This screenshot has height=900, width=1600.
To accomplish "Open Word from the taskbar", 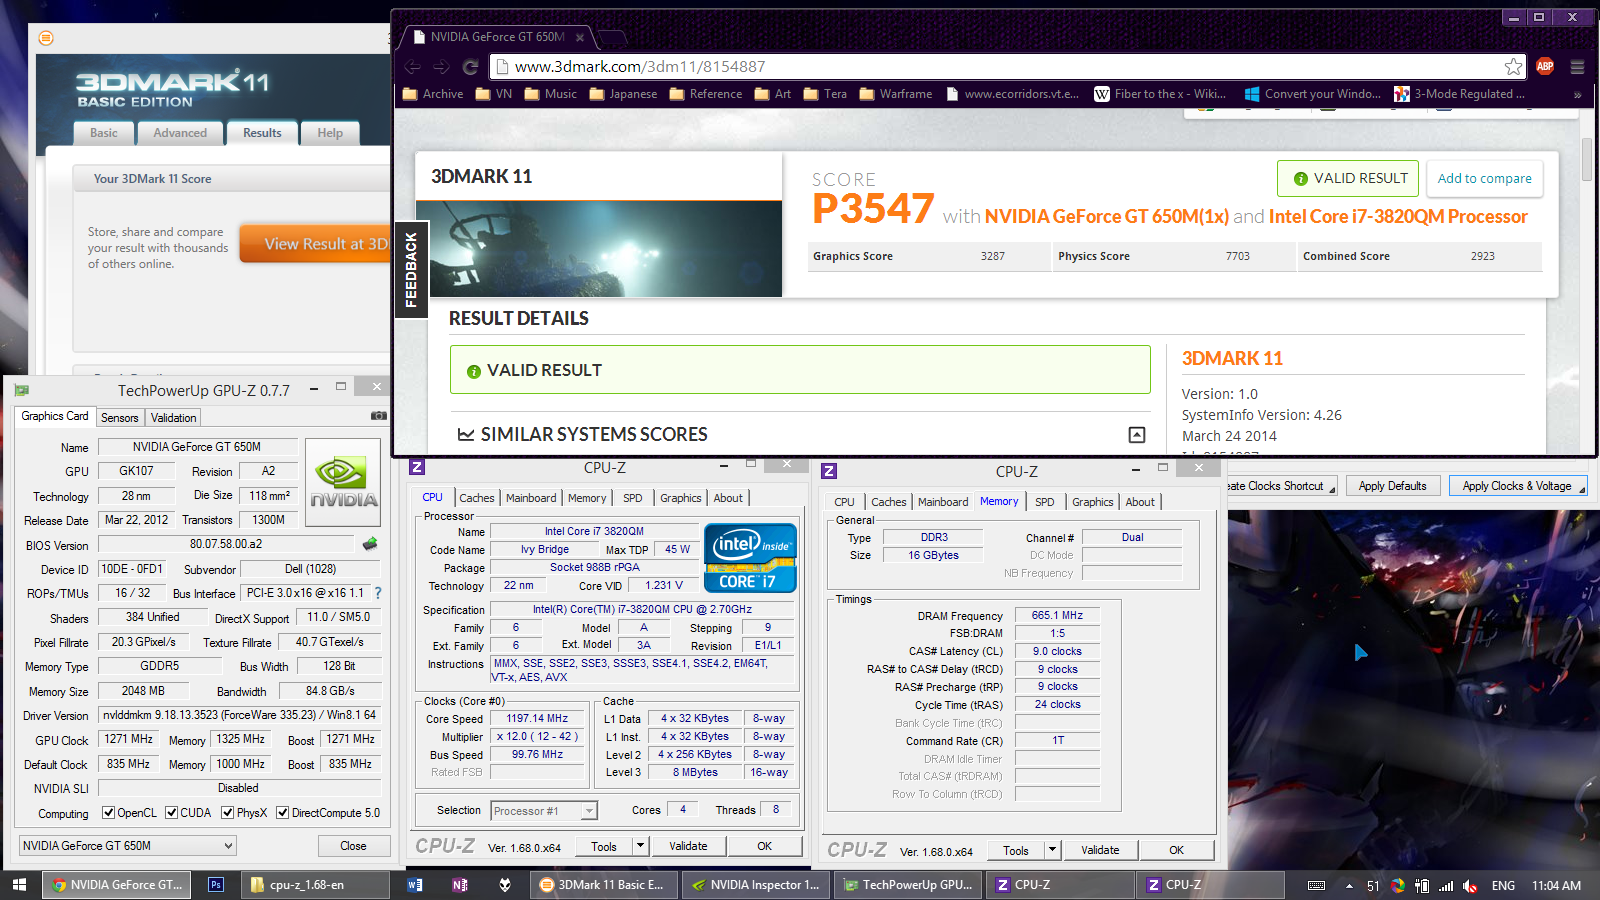I will click(x=416, y=885).
